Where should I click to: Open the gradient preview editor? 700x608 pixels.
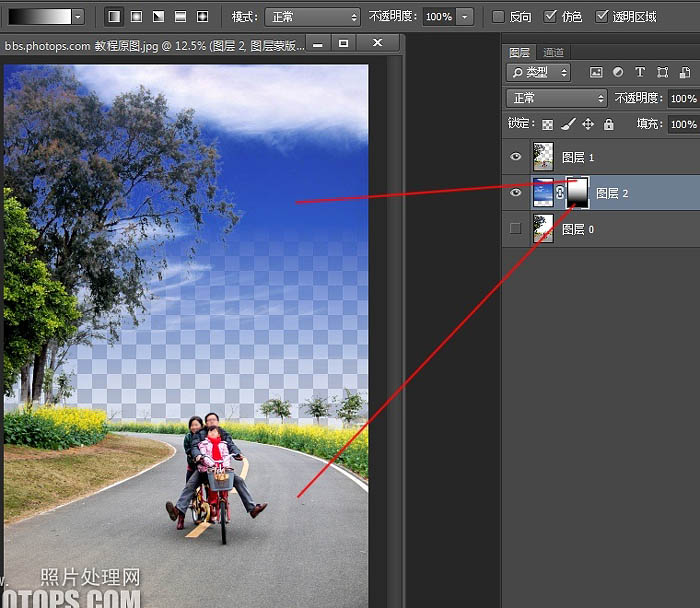pyautogui.click(x=40, y=17)
